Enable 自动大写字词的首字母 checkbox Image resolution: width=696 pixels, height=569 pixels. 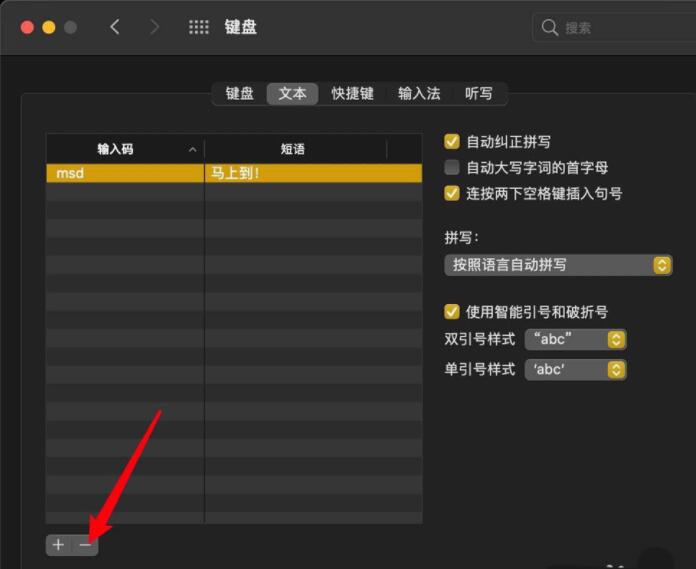tap(452, 167)
